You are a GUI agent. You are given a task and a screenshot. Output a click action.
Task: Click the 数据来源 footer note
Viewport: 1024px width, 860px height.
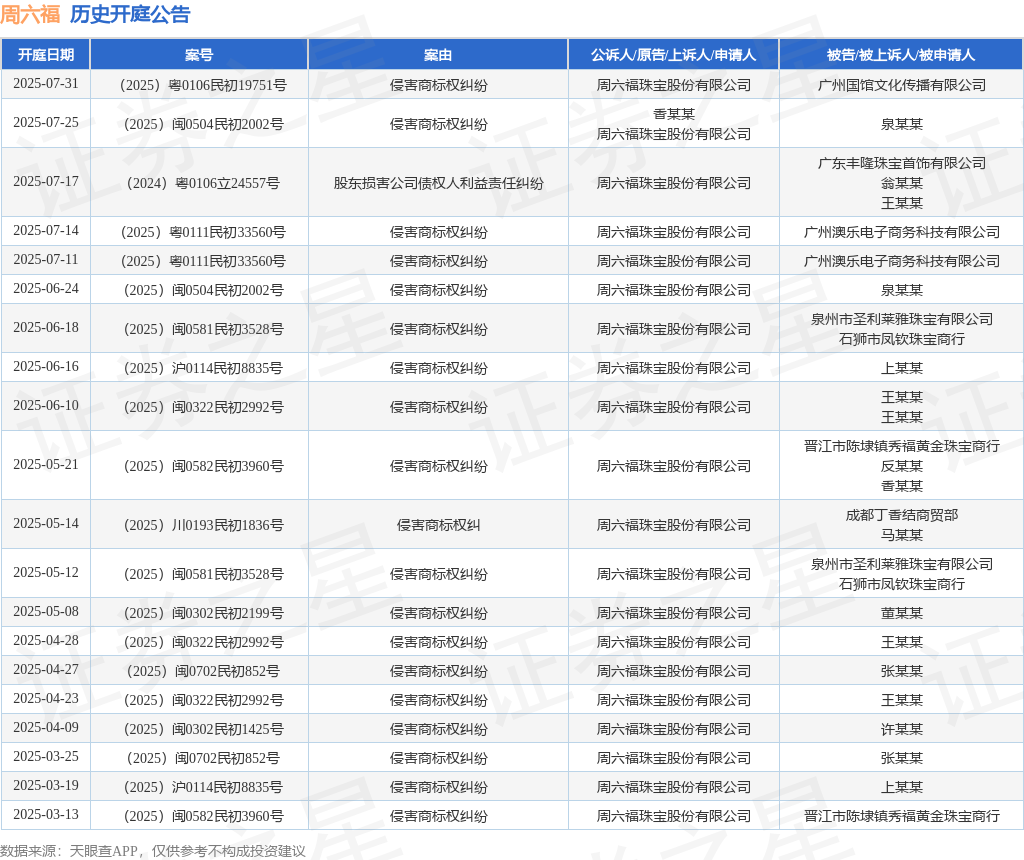153,851
